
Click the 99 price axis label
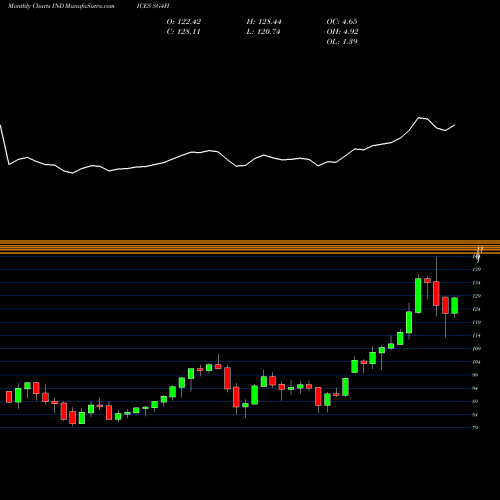[x=476, y=375]
